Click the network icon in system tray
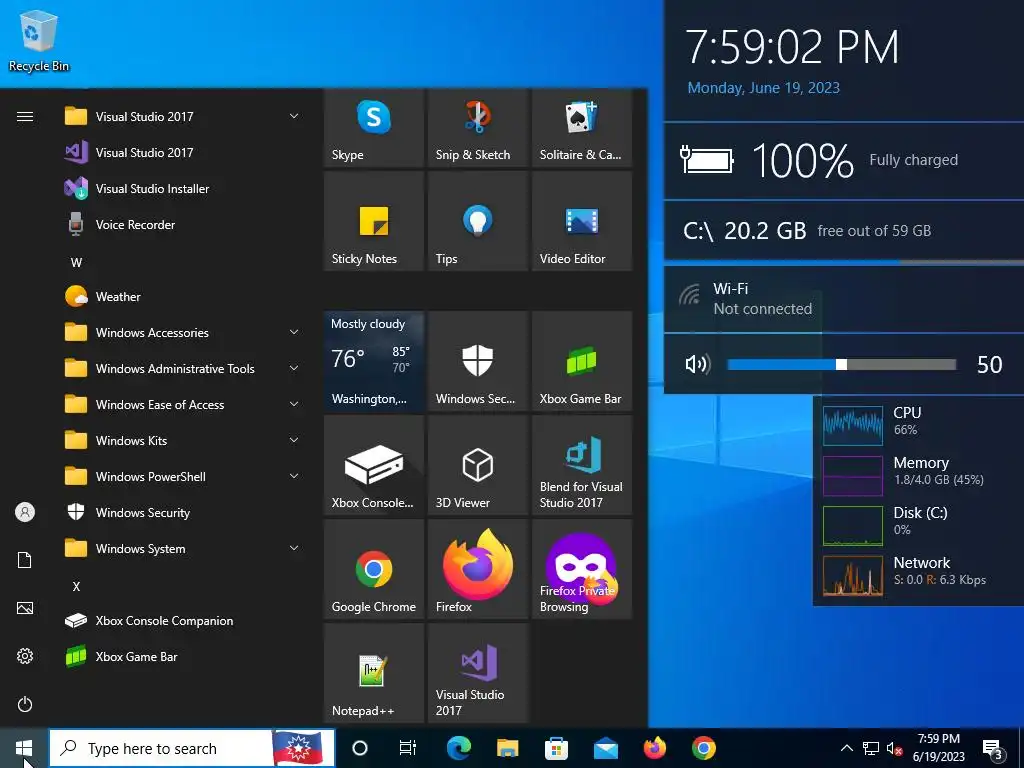The image size is (1024, 768). point(871,748)
